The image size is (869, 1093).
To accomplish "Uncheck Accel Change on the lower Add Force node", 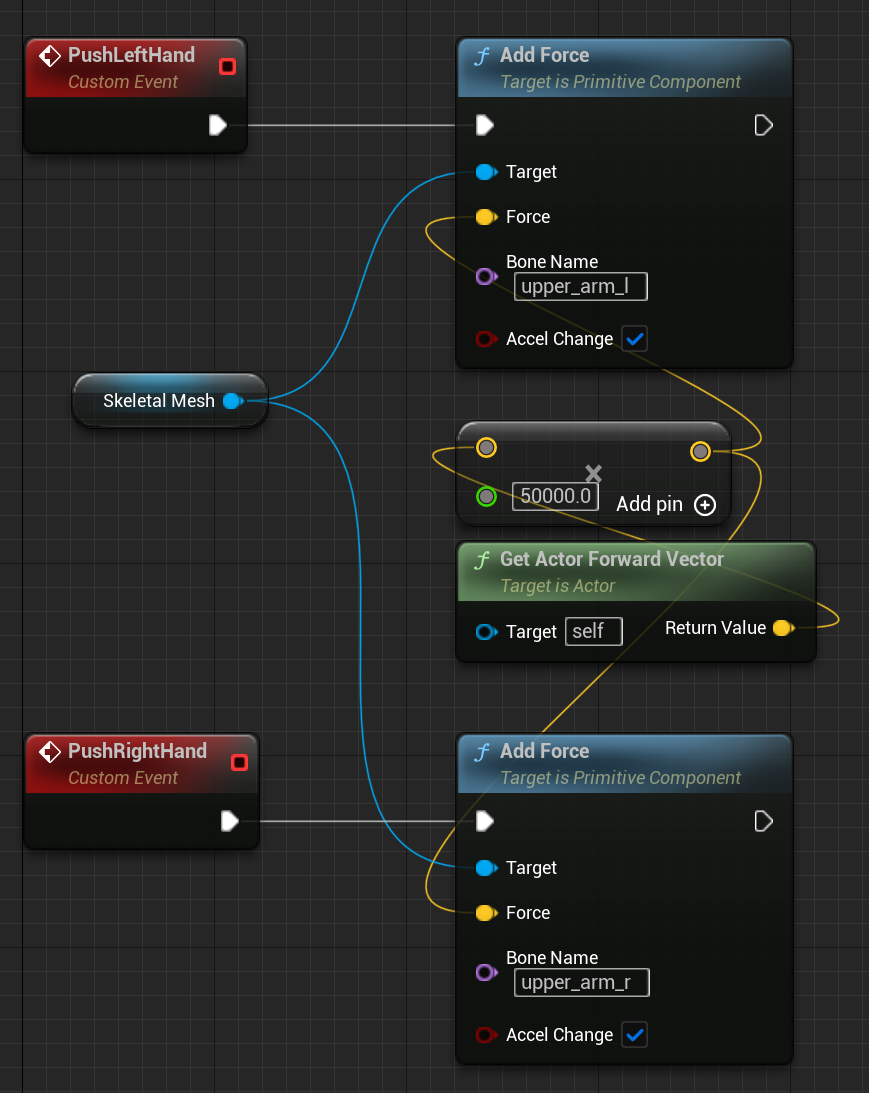I will pyautogui.click(x=634, y=1035).
